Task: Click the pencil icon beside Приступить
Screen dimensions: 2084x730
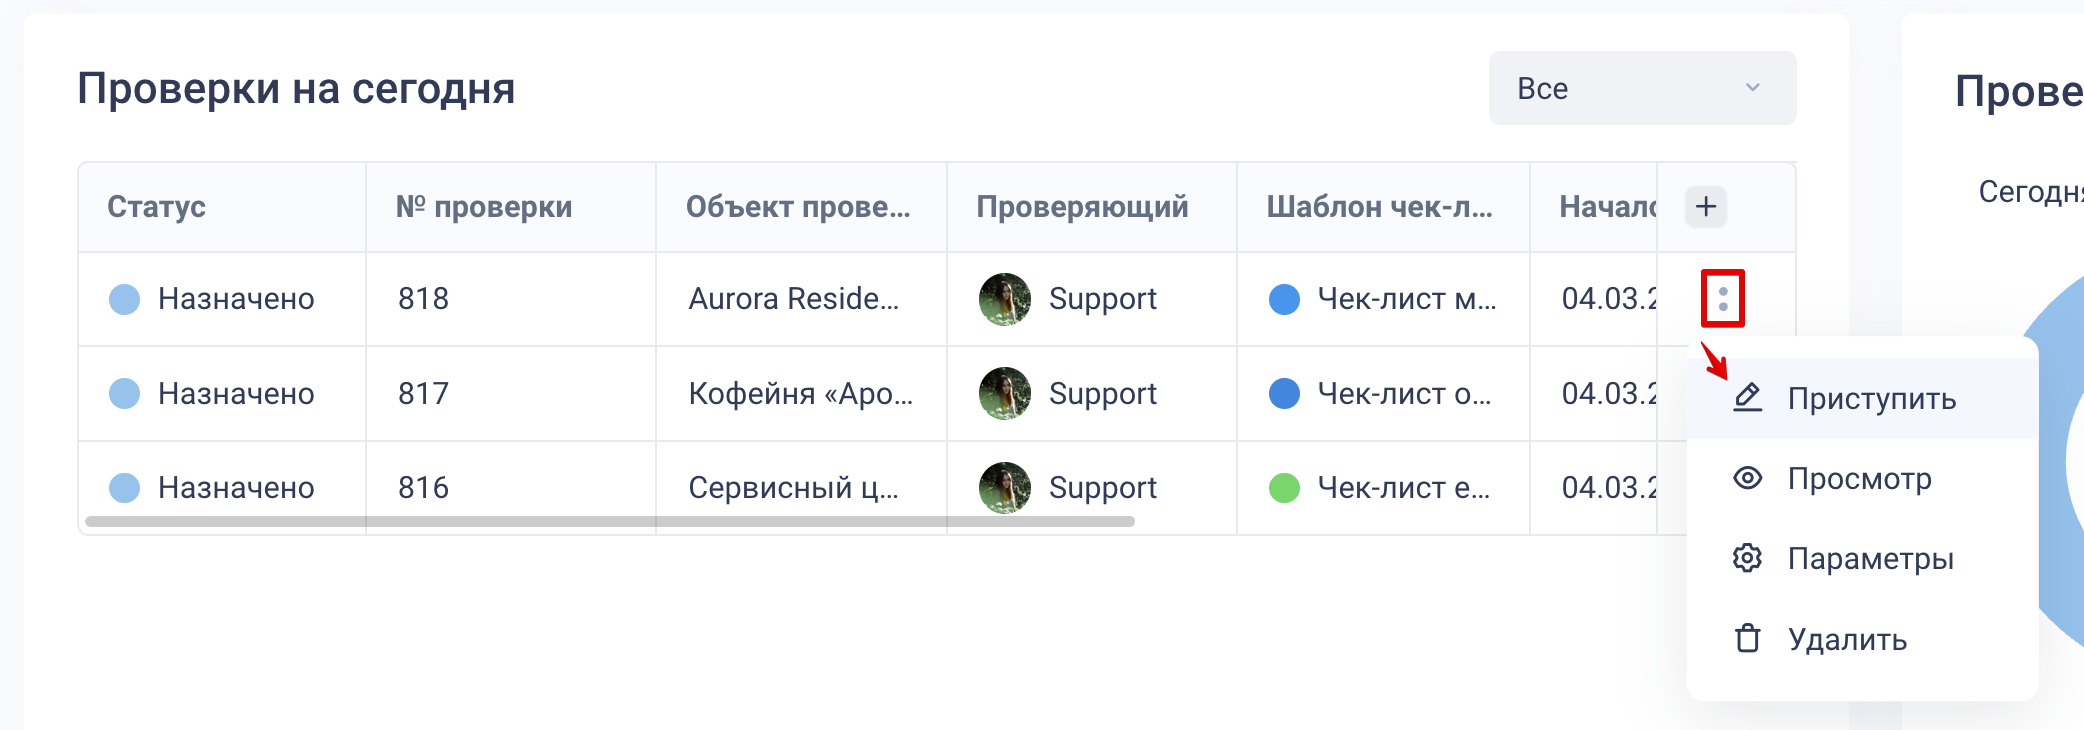Action: (1747, 398)
